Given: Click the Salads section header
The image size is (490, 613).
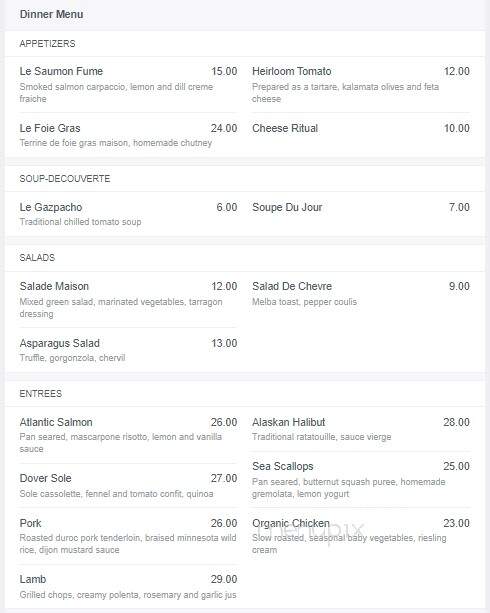Looking at the screenshot, I should point(37,258).
